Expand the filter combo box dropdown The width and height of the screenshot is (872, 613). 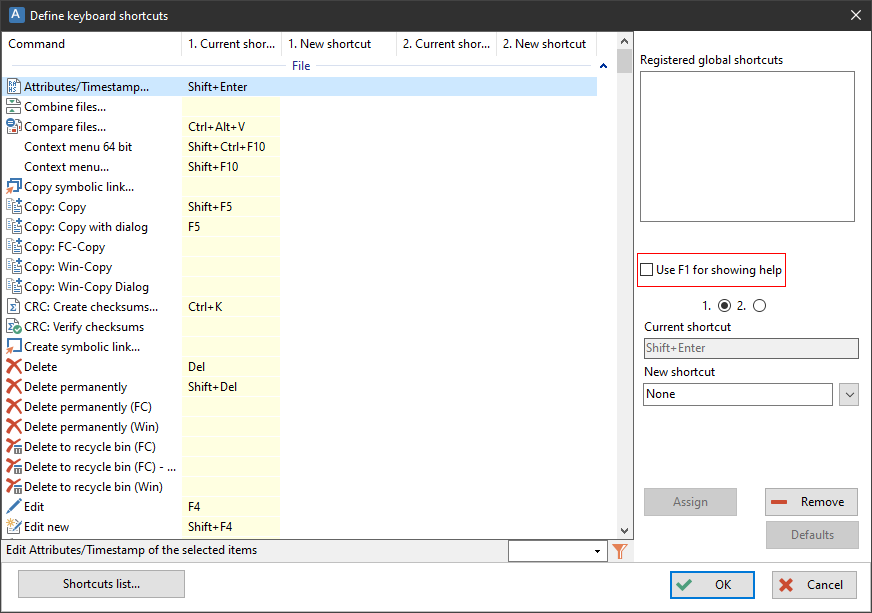598,551
